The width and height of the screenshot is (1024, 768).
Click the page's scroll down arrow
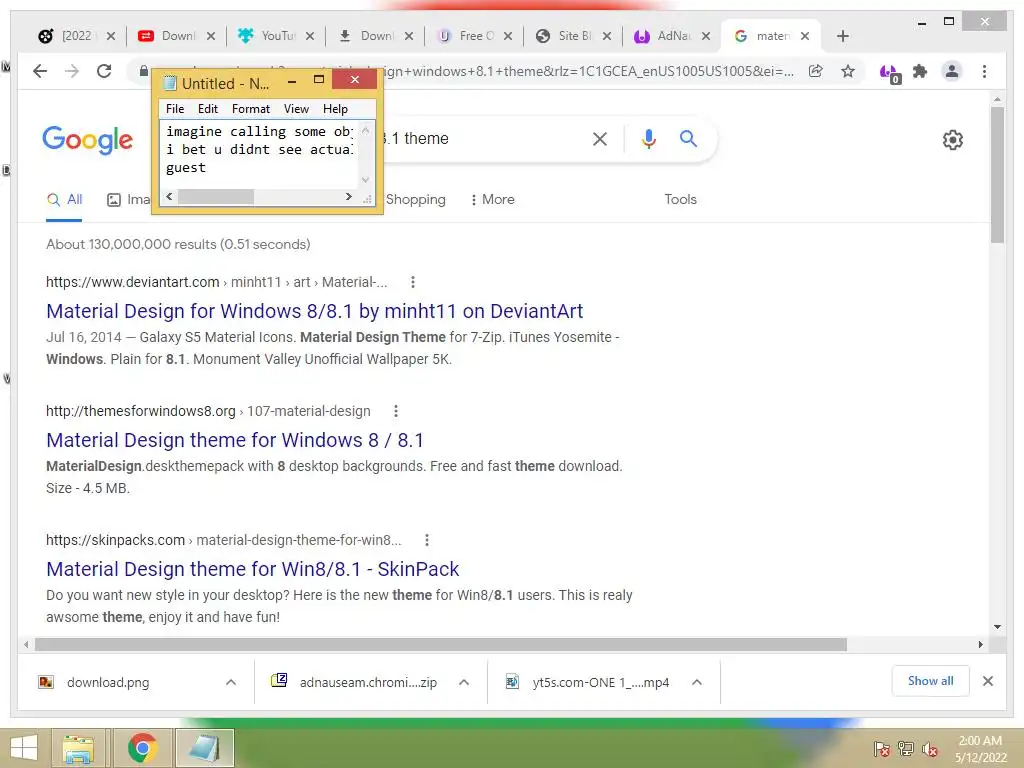click(x=997, y=627)
